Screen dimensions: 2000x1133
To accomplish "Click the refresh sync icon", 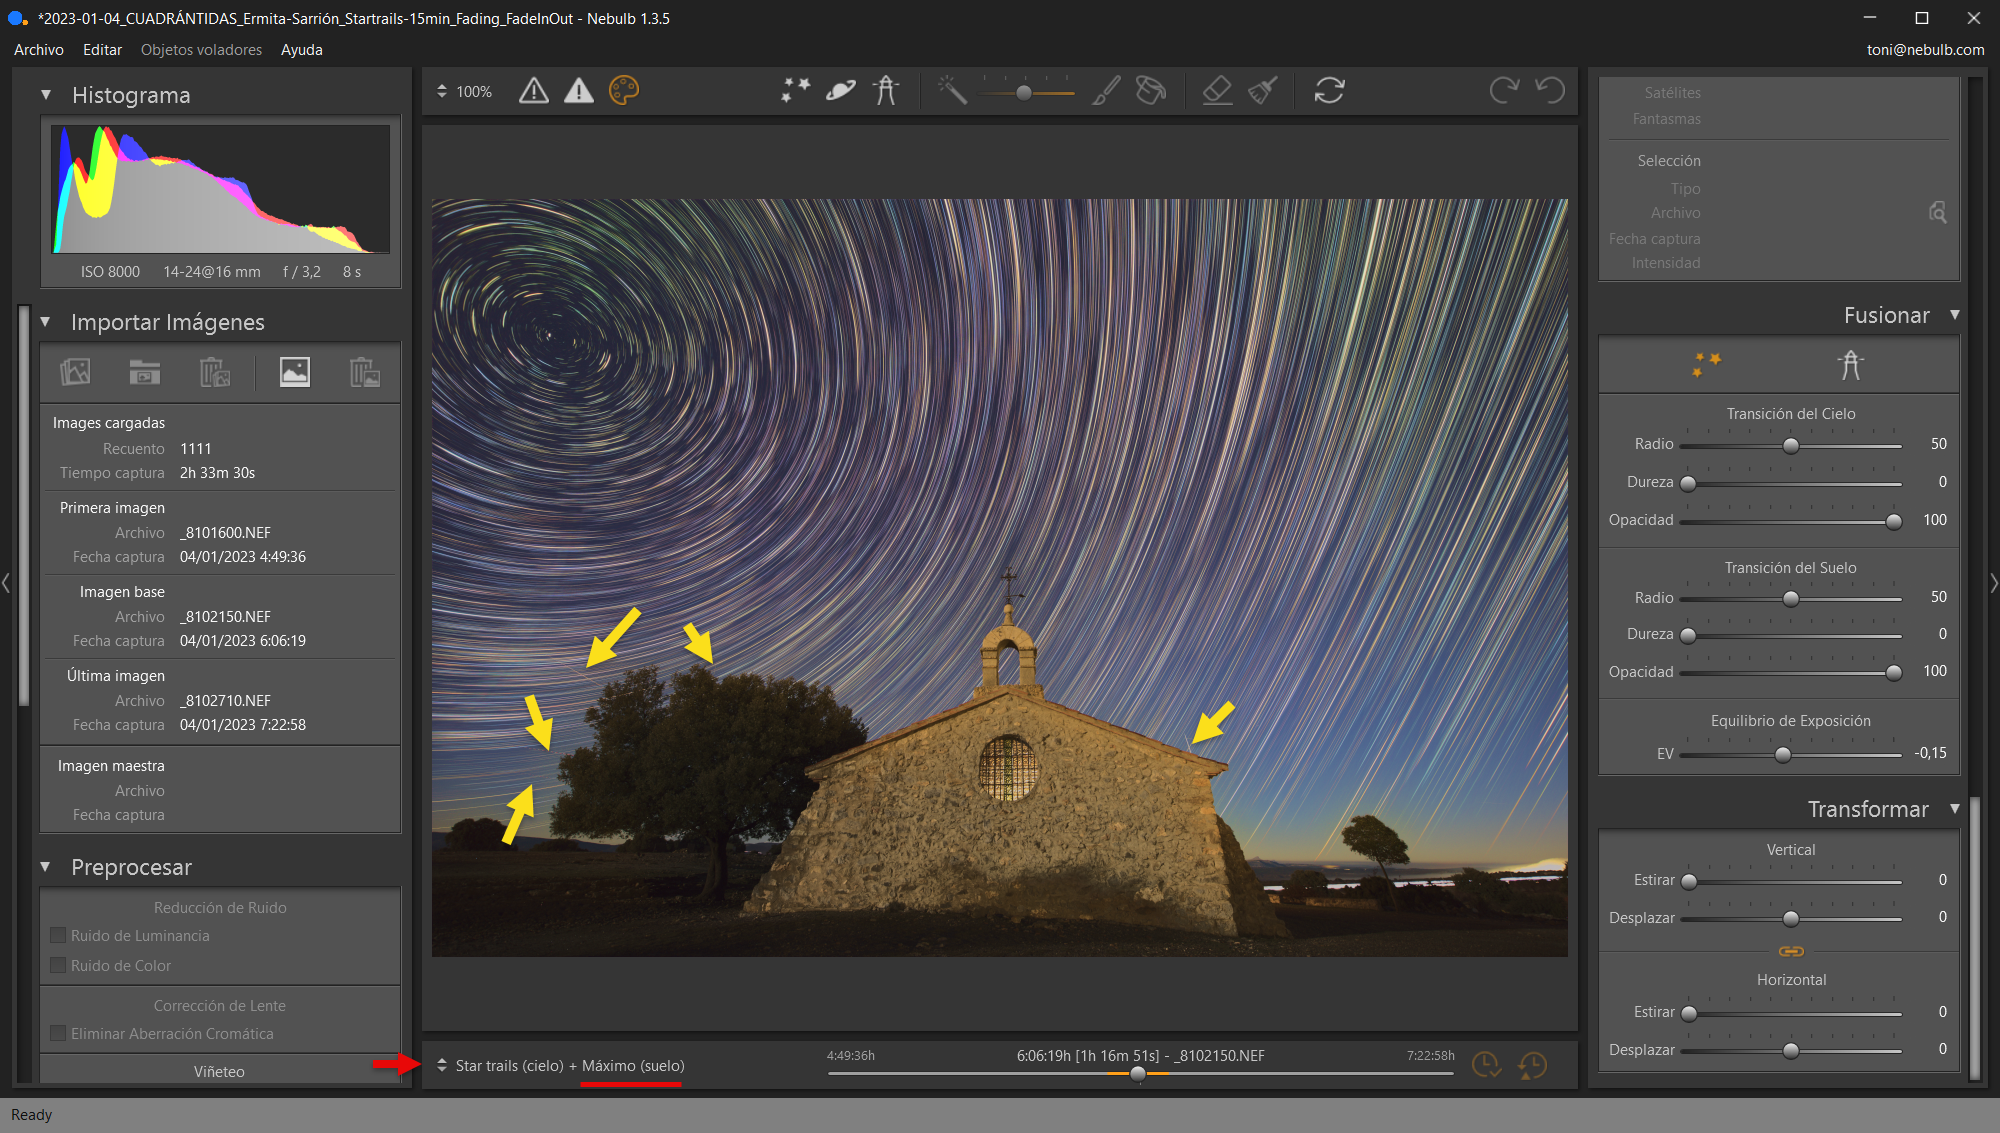I will pyautogui.click(x=1329, y=91).
